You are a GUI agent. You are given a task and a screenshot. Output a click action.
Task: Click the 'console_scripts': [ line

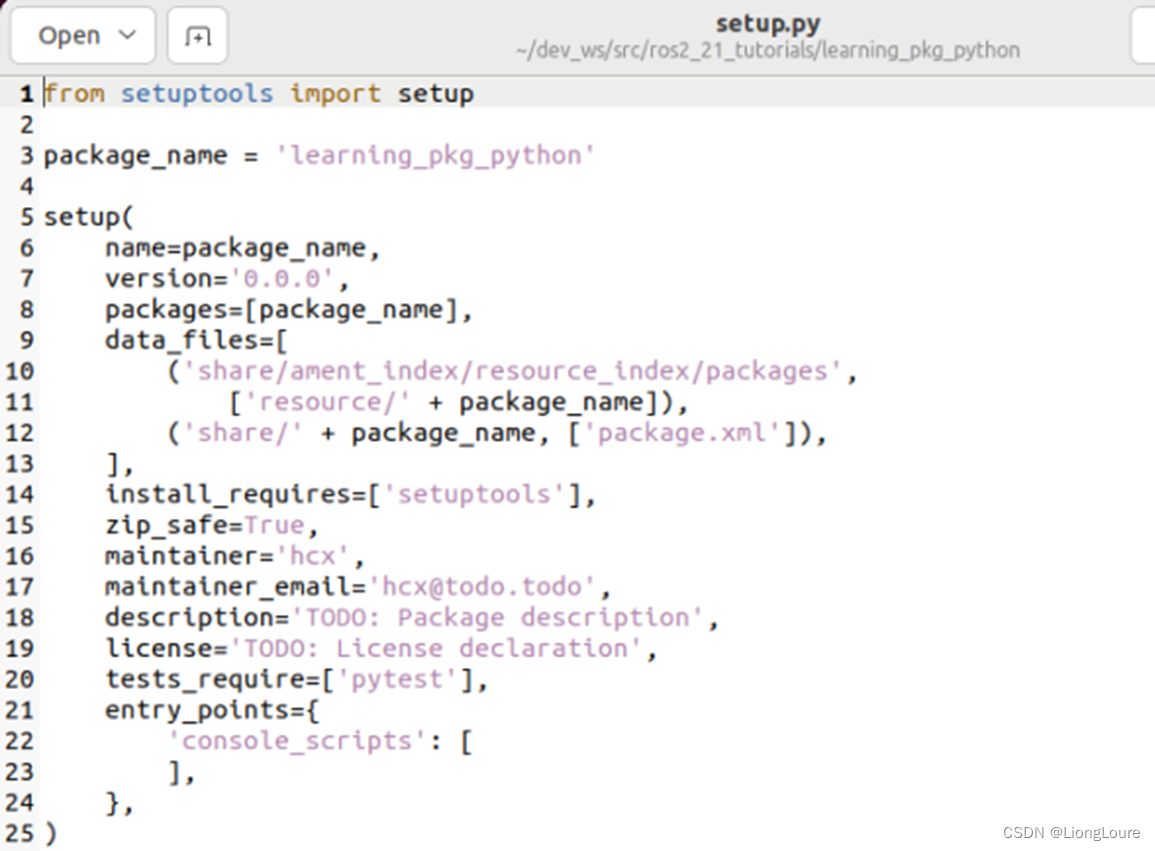320,741
